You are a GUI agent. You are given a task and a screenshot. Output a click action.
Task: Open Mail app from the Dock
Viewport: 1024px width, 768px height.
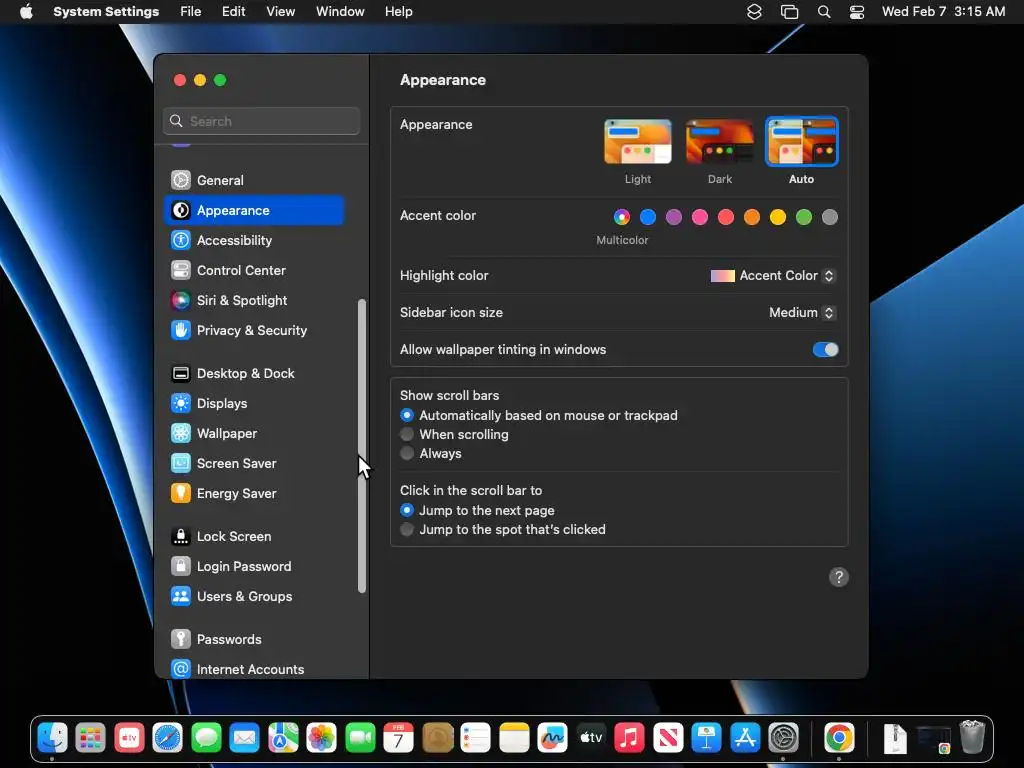point(245,739)
